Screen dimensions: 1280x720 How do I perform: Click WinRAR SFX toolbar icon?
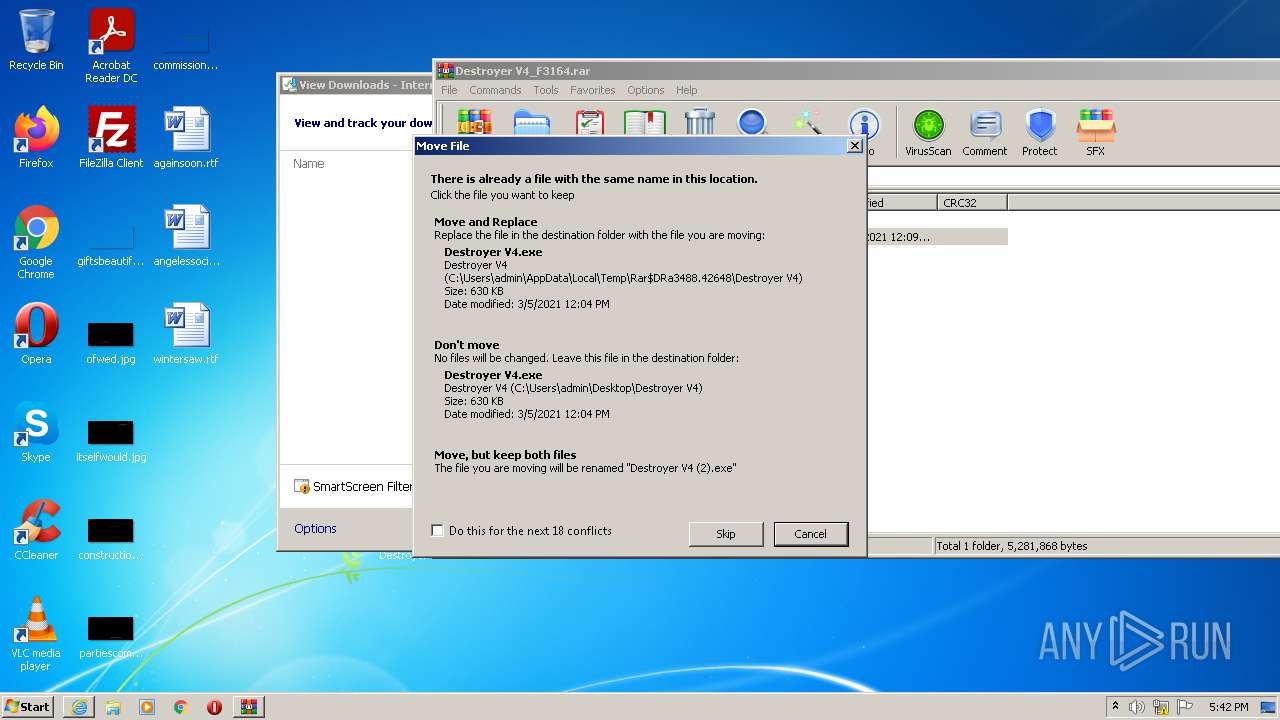pyautogui.click(x=1096, y=133)
